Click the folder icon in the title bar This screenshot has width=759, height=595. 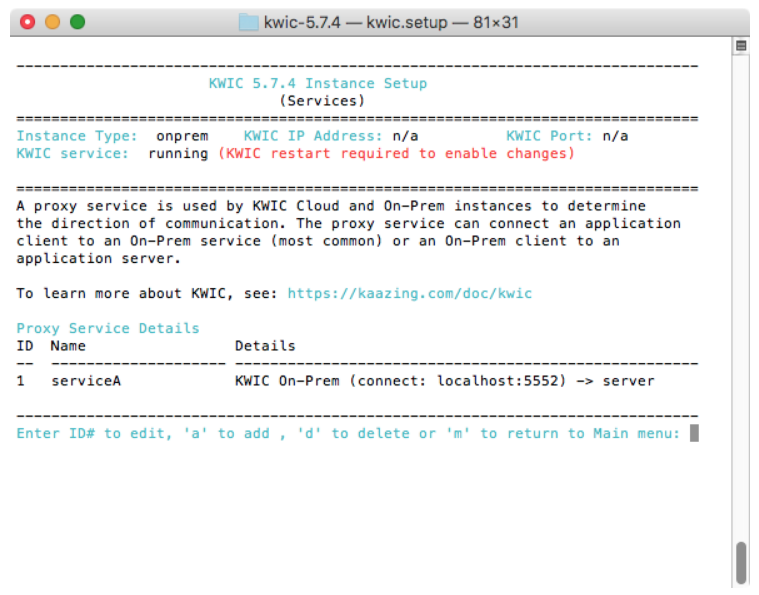(x=248, y=22)
